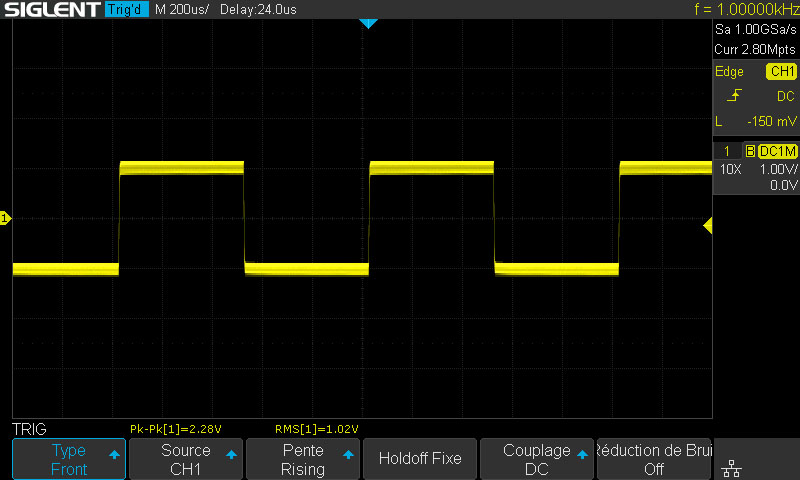Toggle Réduction de Bruit Off setting
Viewport: 800px width, 480px height.
pyautogui.click(x=654, y=459)
